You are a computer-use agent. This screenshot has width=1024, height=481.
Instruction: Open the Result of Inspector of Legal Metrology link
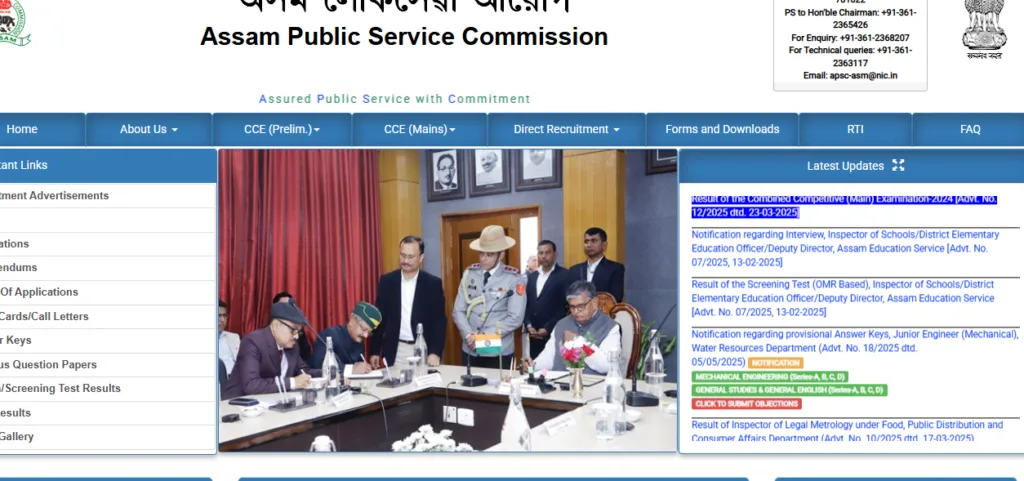pos(847,431)
